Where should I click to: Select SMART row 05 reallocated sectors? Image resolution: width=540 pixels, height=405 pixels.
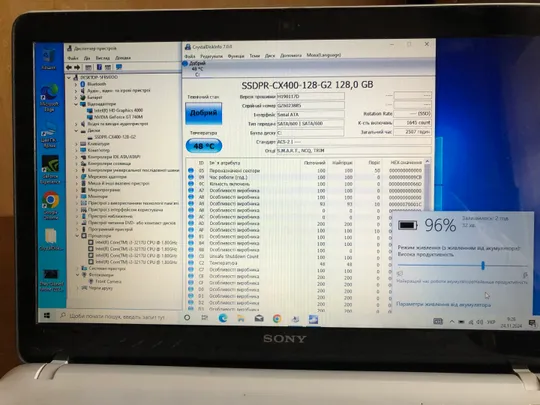pos(305,170)
